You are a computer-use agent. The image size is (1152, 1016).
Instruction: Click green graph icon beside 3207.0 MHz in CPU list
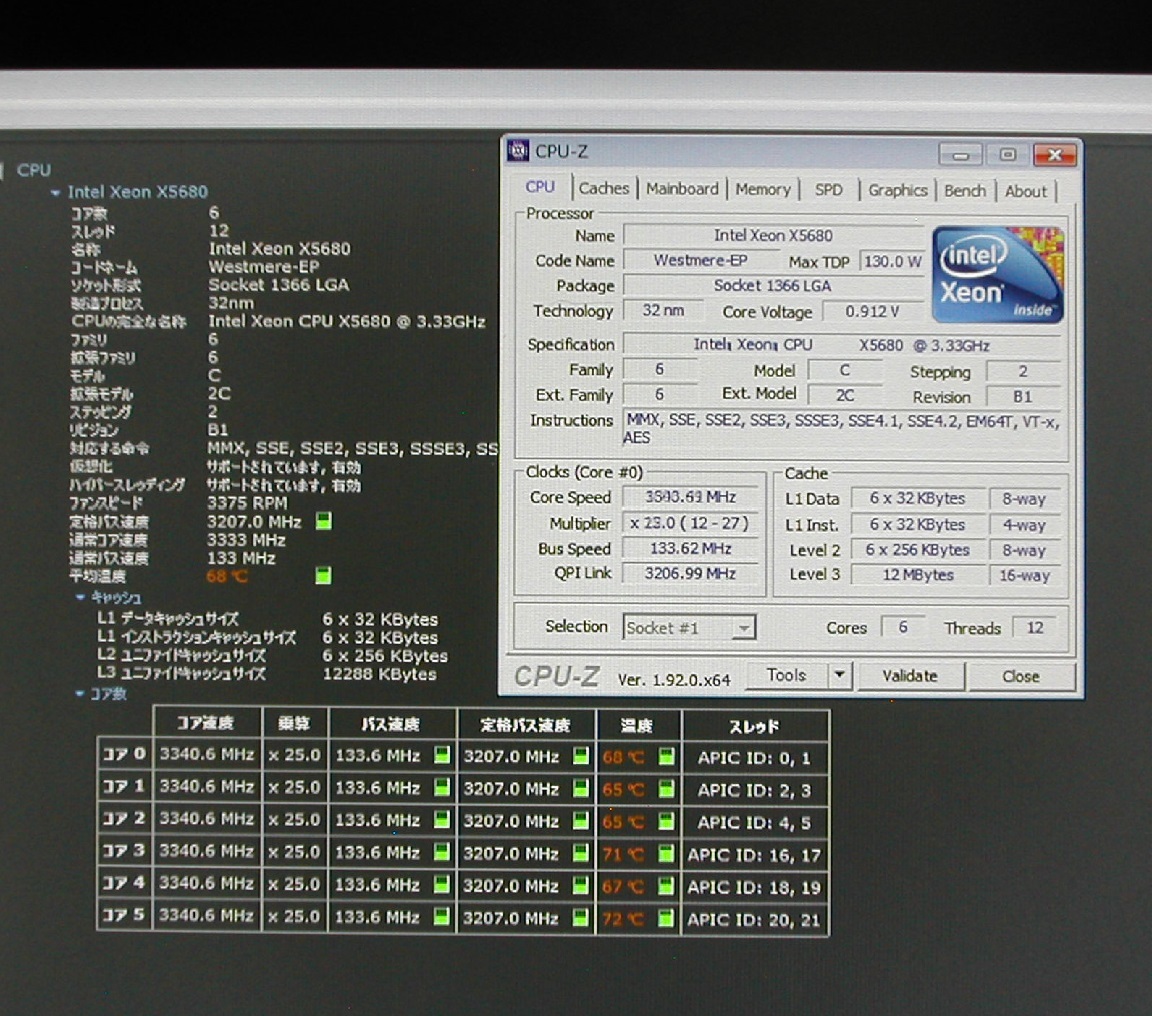pos(323,522)
